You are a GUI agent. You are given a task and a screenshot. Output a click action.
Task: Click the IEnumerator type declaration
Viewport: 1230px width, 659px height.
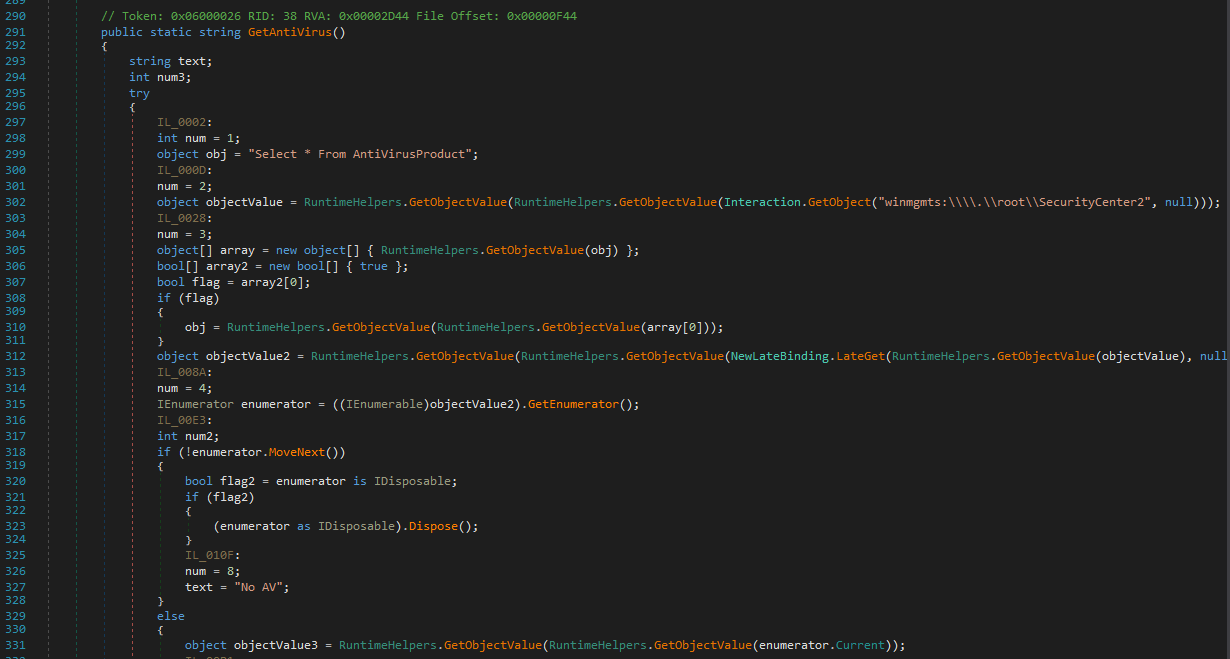195,404
